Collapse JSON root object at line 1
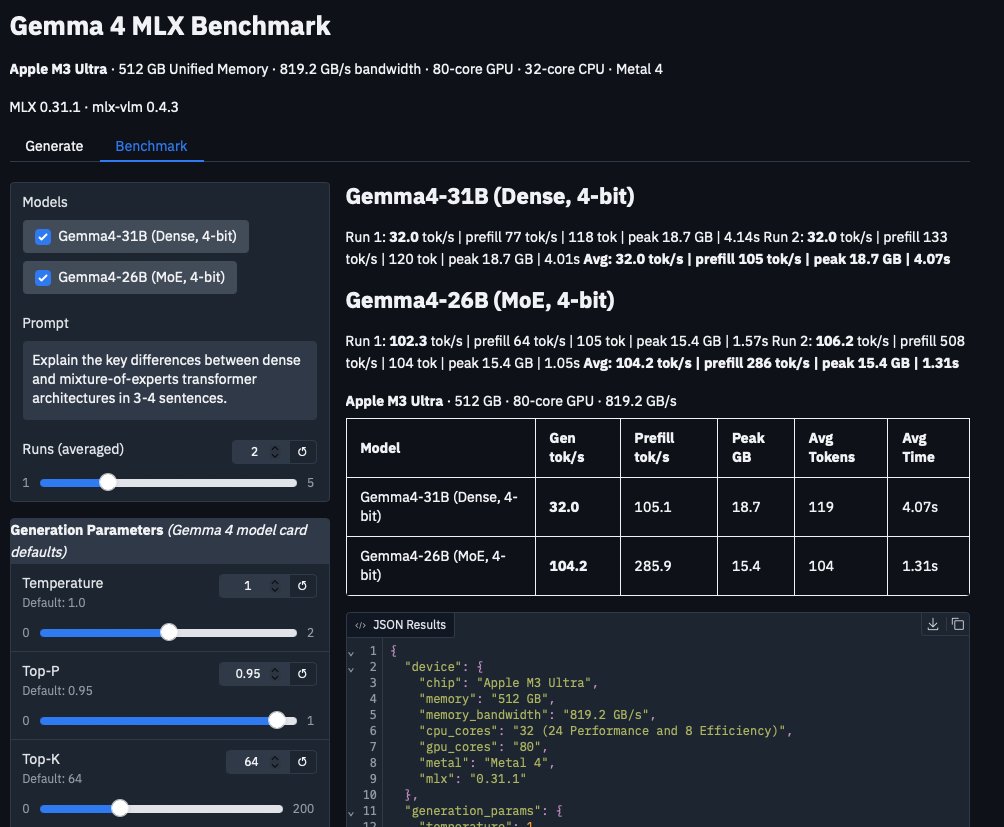1004x827 pixels. coord(351,653)
